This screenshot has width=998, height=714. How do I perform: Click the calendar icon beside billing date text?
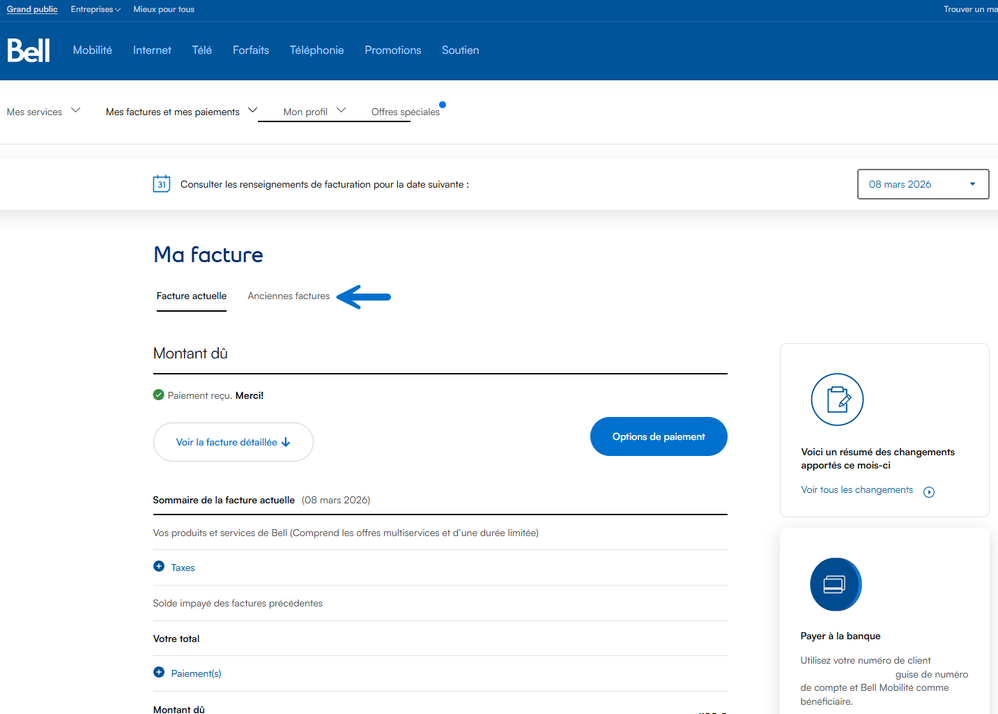coord(161,184)
